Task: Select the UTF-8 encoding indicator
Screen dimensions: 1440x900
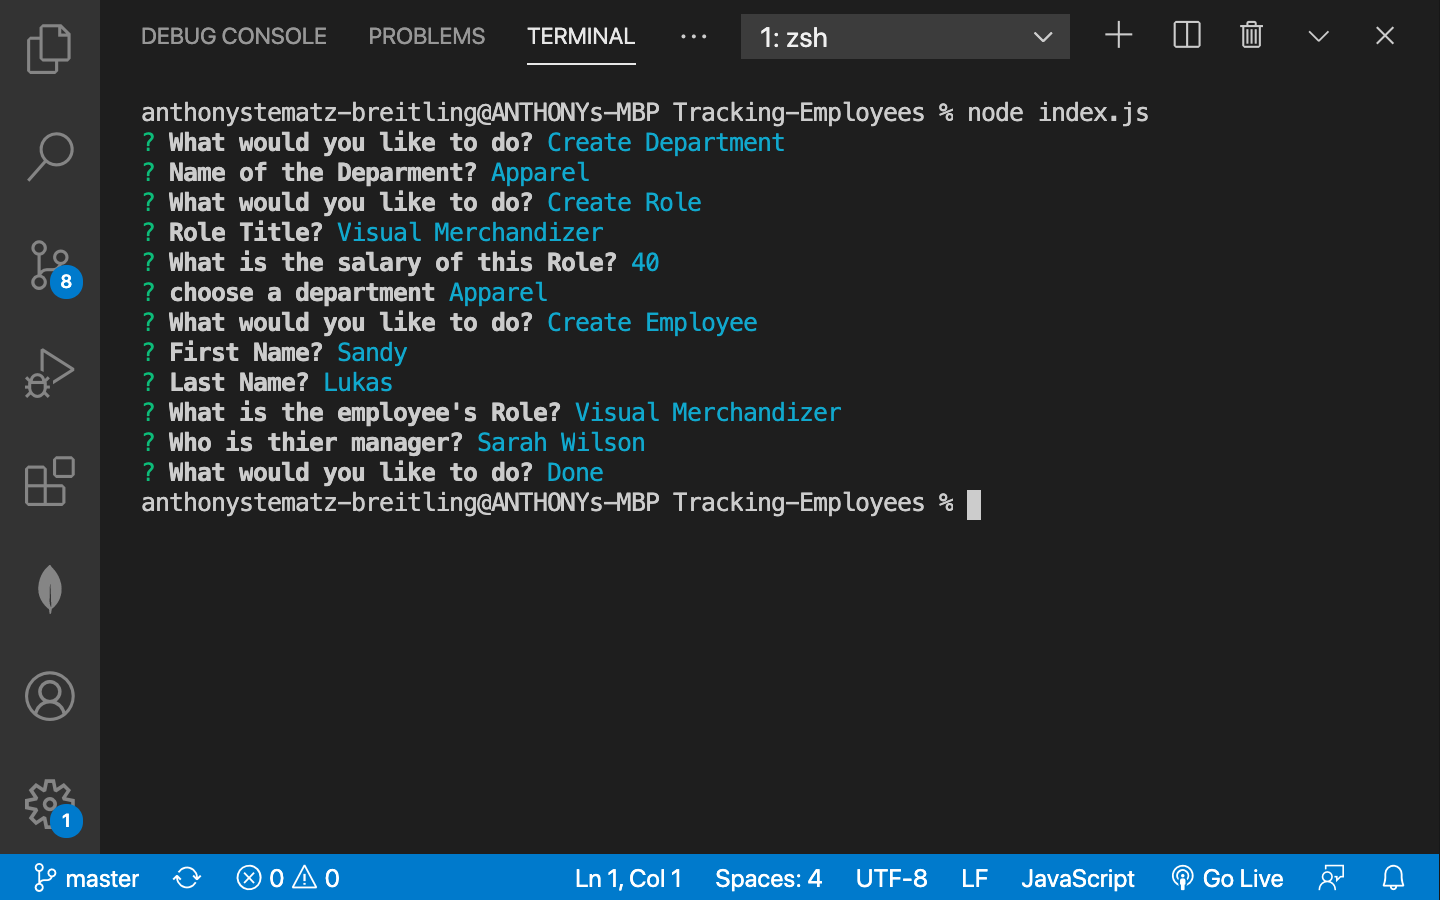Action: (x=891, y=878)
